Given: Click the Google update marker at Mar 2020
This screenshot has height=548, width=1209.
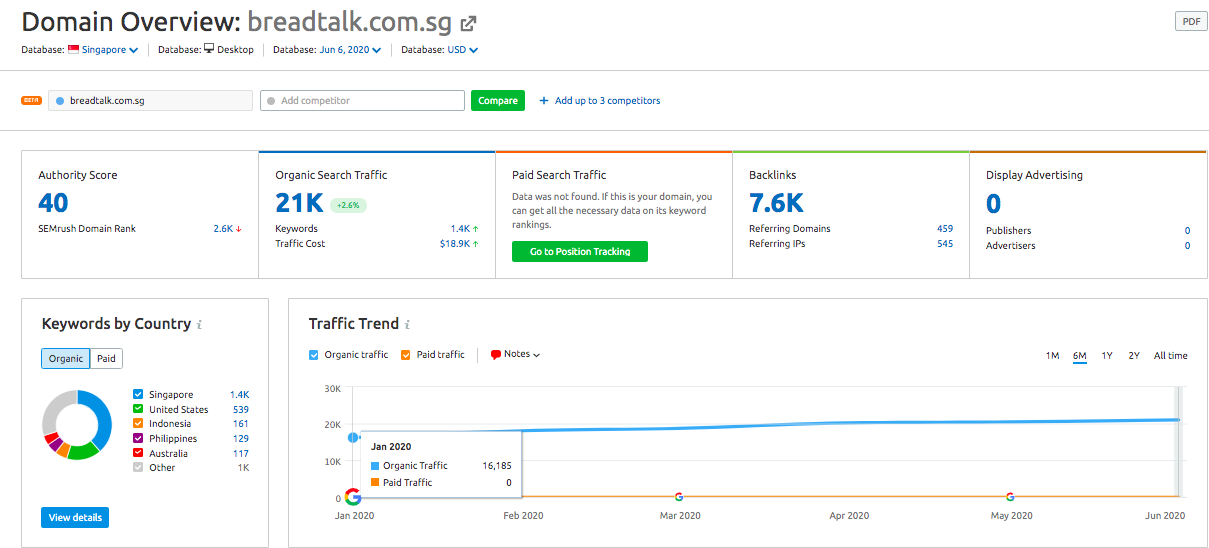Looking at the screenshot, I should coord(679,496).
